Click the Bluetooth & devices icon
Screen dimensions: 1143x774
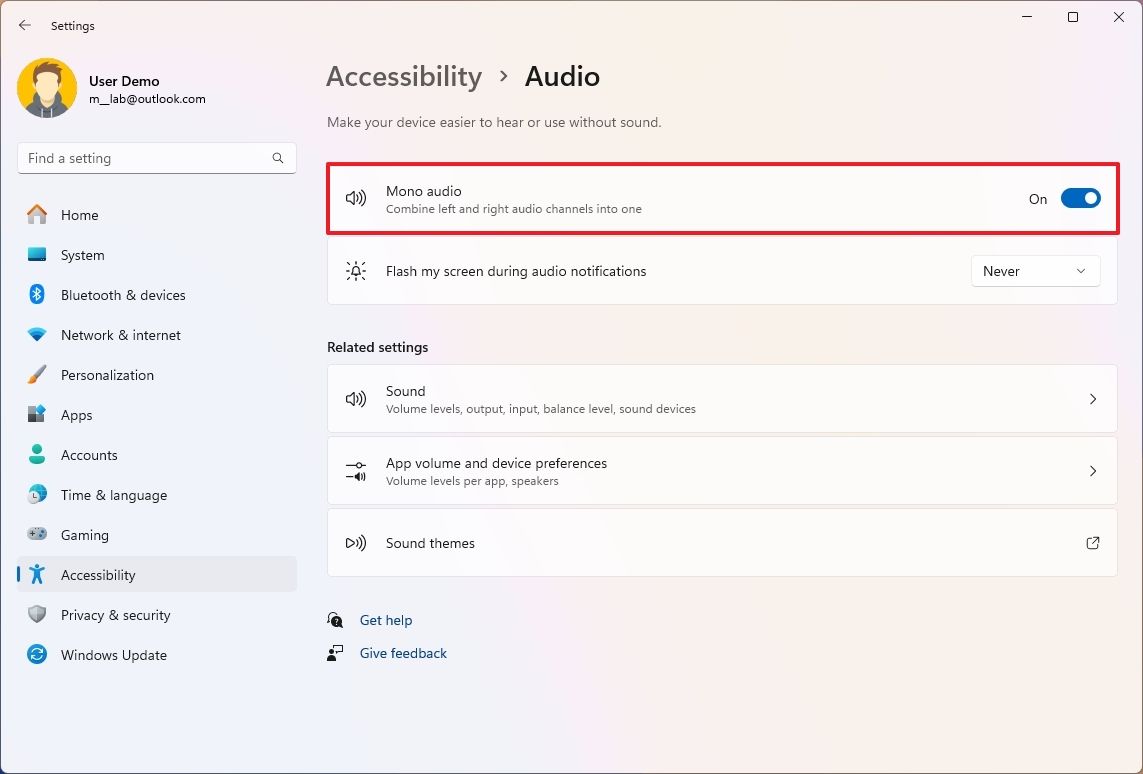click(36, 294)
